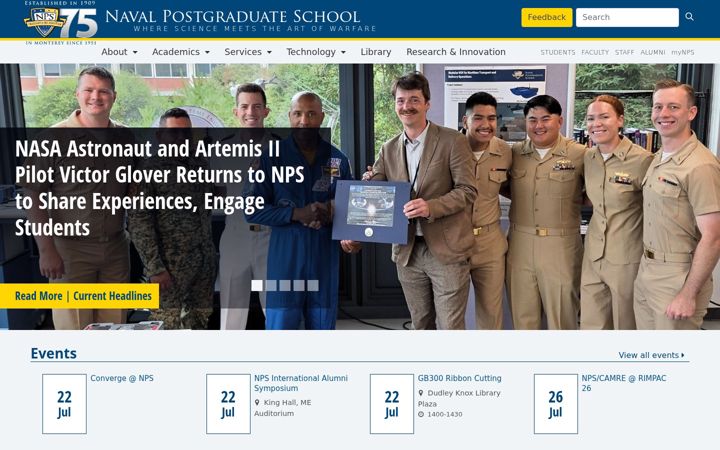
Task: Jump to the last carousel slide indicator
Action: (x=313, y=286)
